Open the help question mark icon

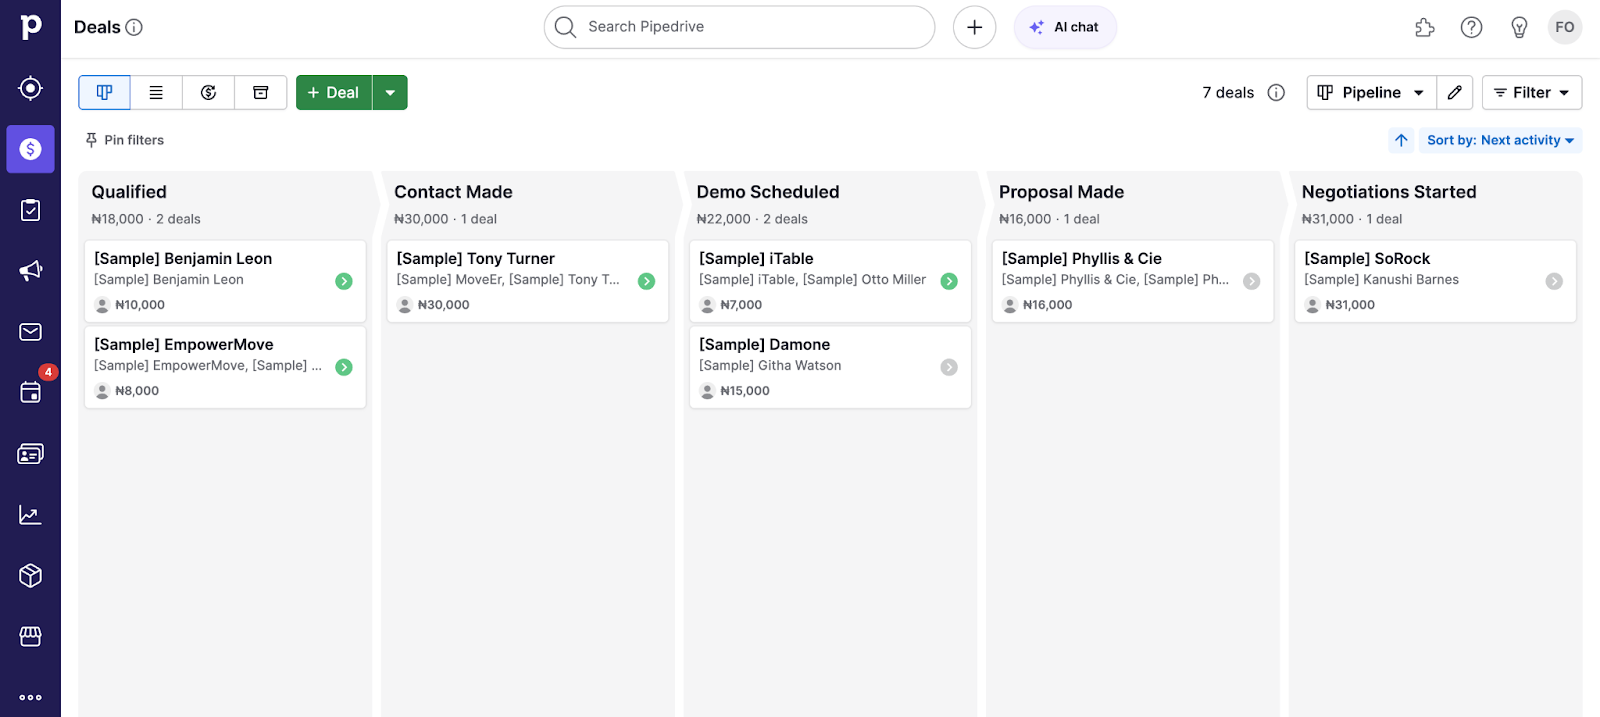point(1471,28)
